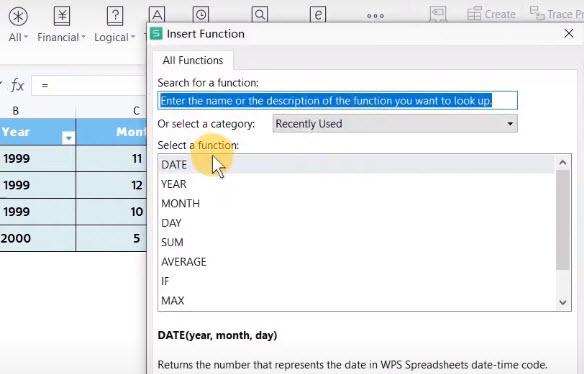The image size is (584, 374).
Task: Open the Logical functions icon
Action: tap(115, 17)
